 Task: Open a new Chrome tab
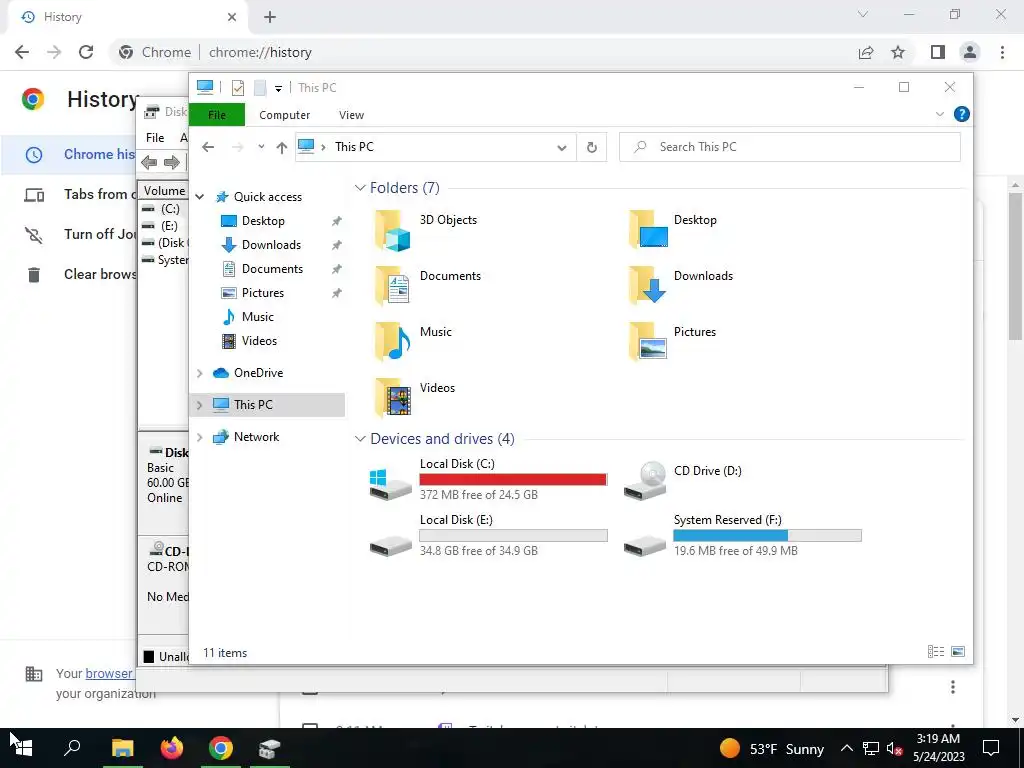pos(270,17)
